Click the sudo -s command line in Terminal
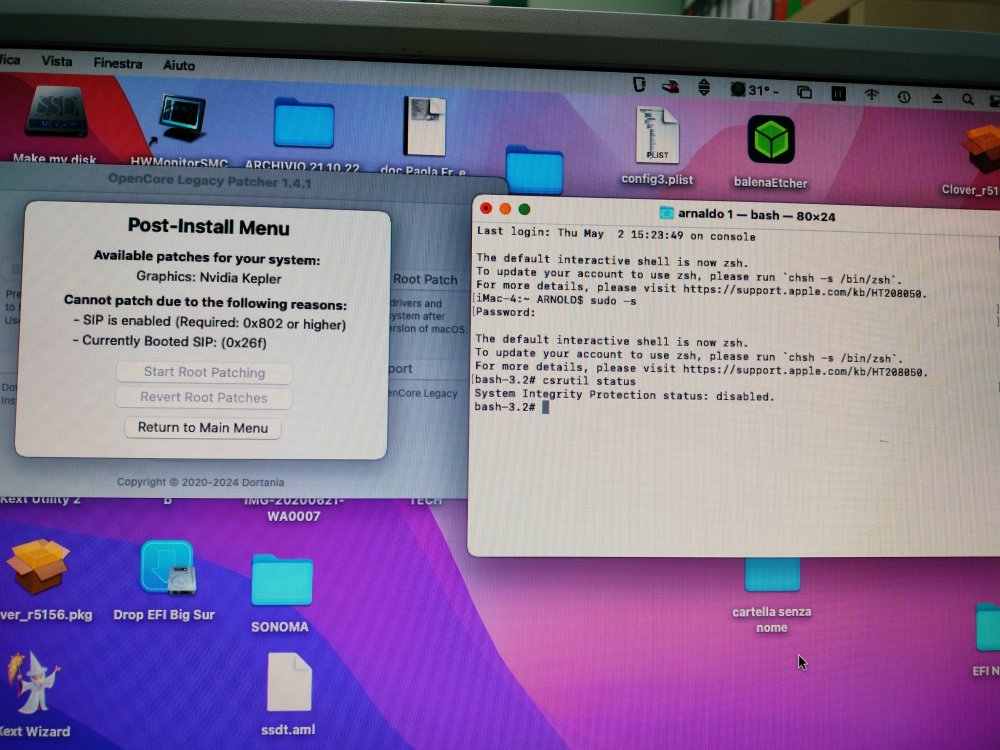Screen dimensions: 1000x750 555,300
